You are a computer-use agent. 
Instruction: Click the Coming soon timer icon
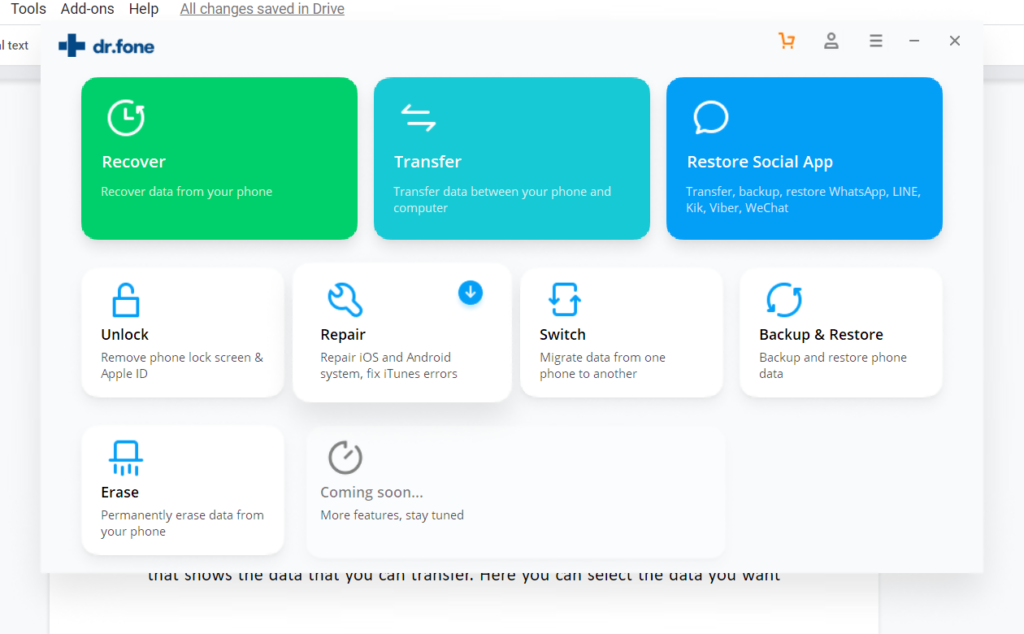(345, 457)
